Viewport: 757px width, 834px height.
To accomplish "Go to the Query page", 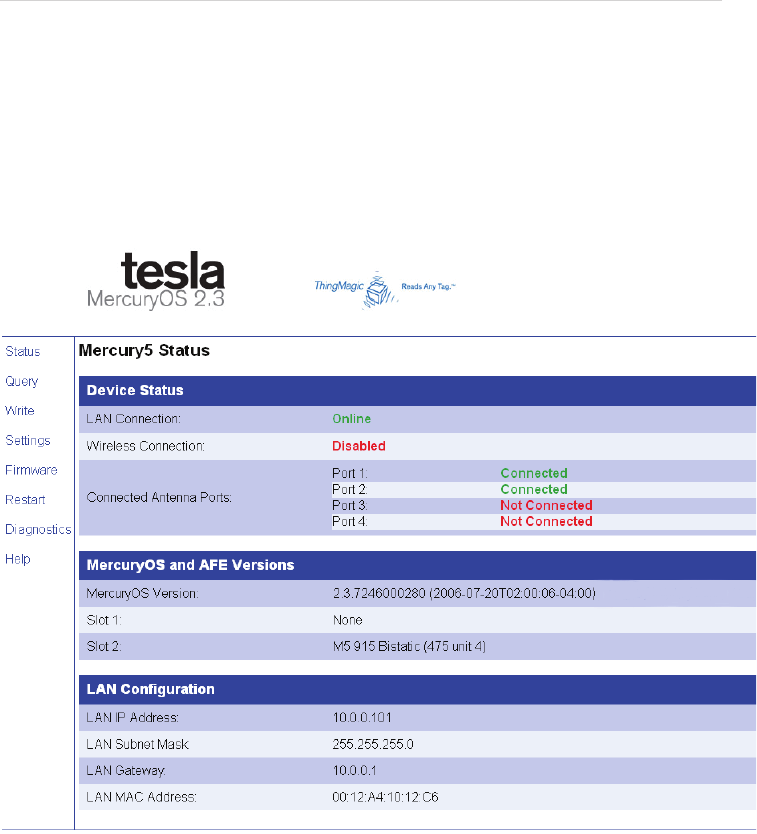I will pyautogui.click(x=22, y=381).
